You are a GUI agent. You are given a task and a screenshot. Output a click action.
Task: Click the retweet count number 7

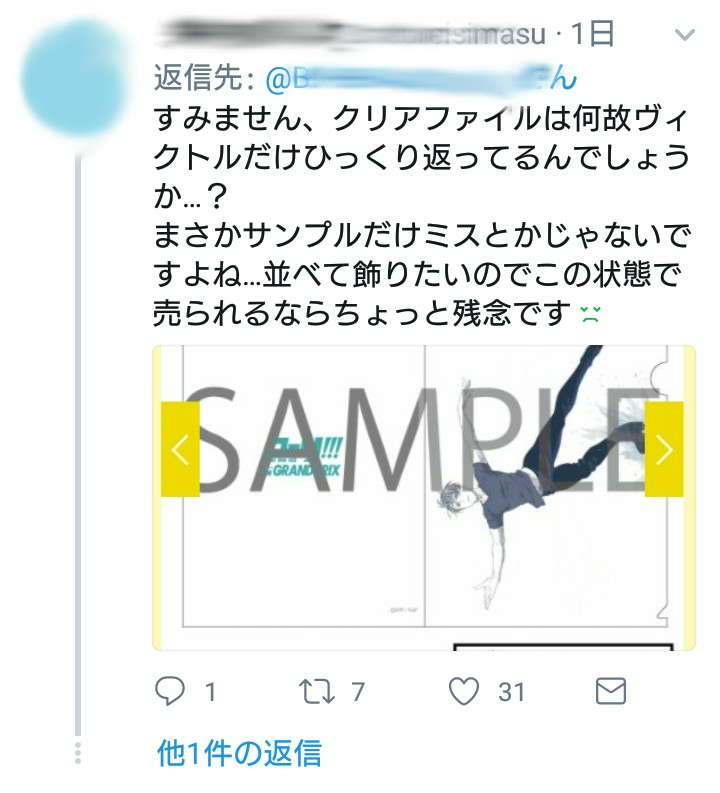click(x=358, y=692)
